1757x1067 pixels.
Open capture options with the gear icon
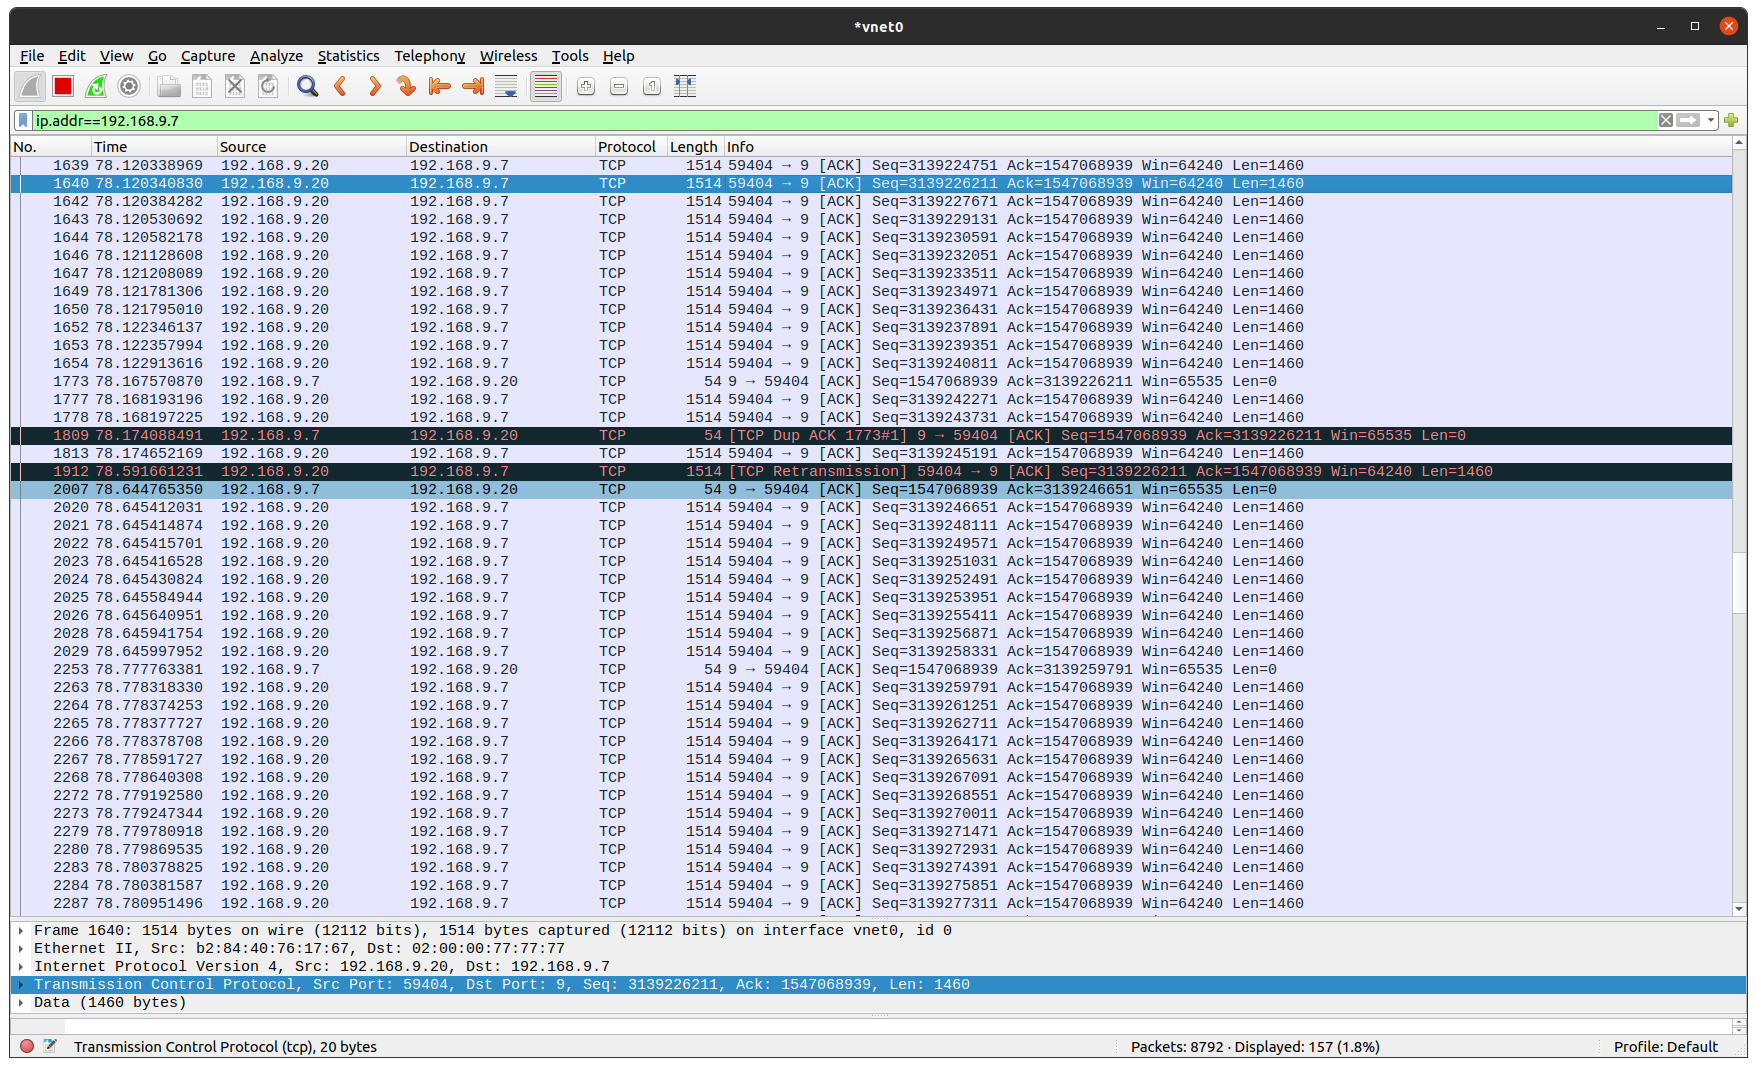[x=129, y=87]
